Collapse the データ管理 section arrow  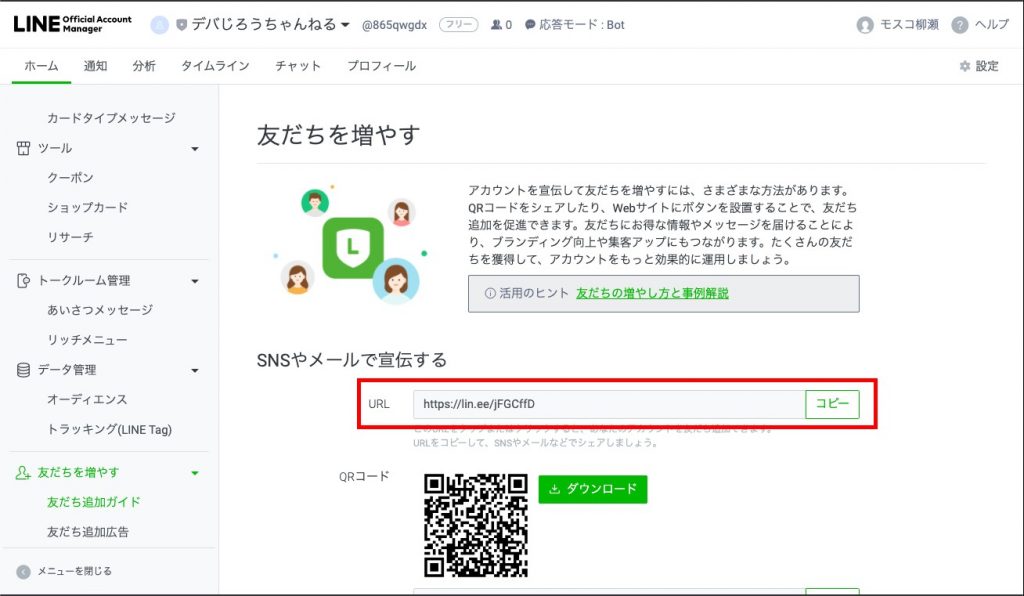195,371
